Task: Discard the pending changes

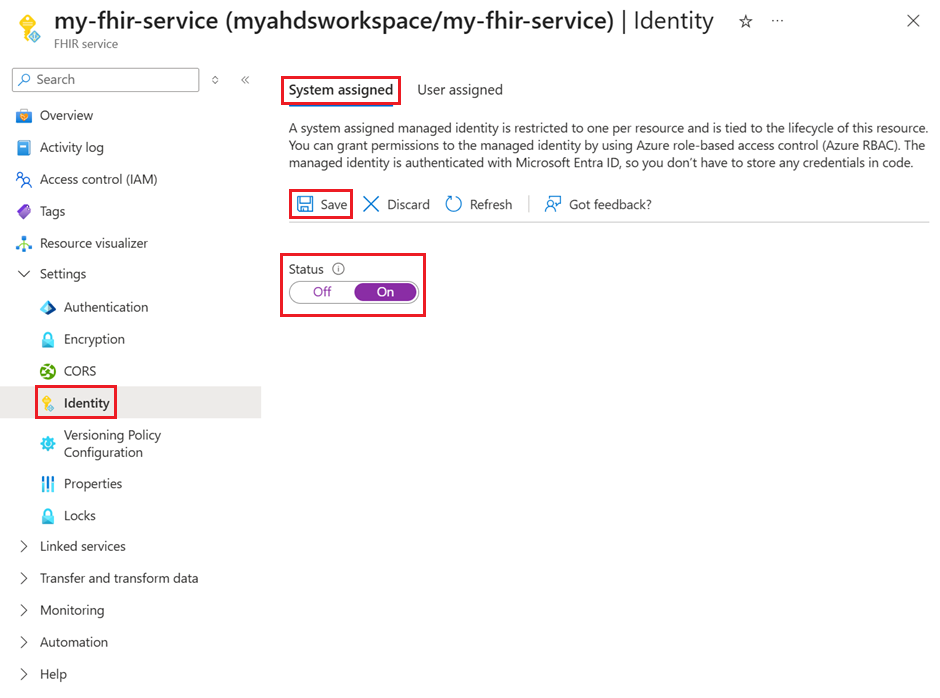Action: coord(397,203)
